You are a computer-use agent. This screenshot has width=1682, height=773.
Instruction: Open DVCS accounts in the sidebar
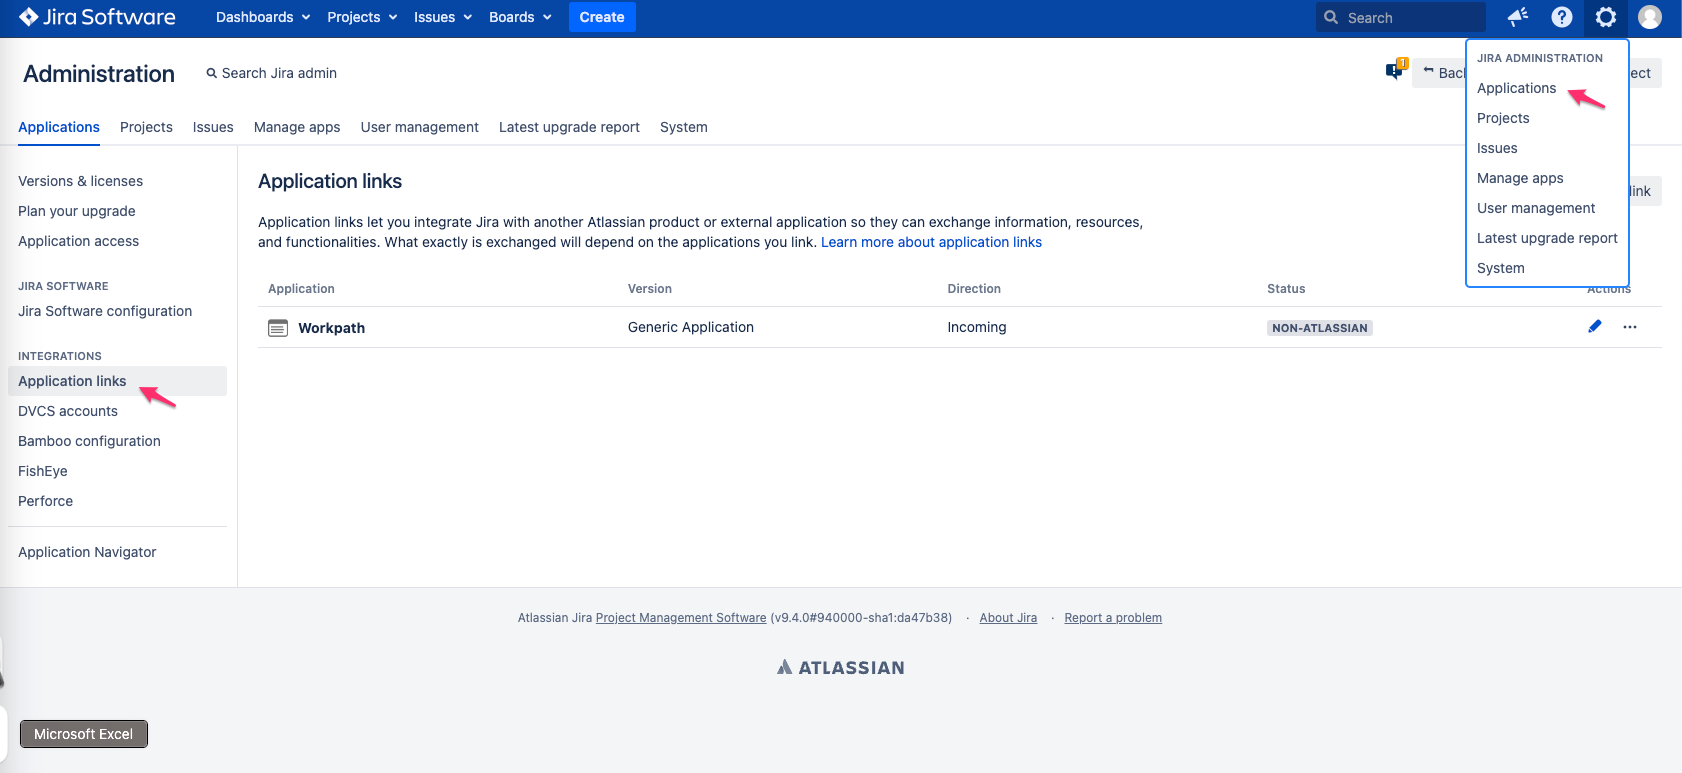[x=68, y=411]
